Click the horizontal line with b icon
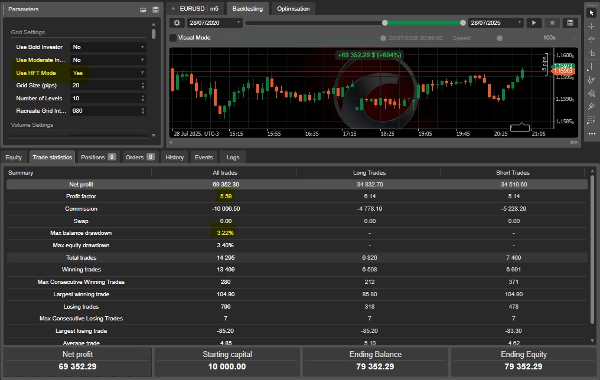 [x=592, y=53]
